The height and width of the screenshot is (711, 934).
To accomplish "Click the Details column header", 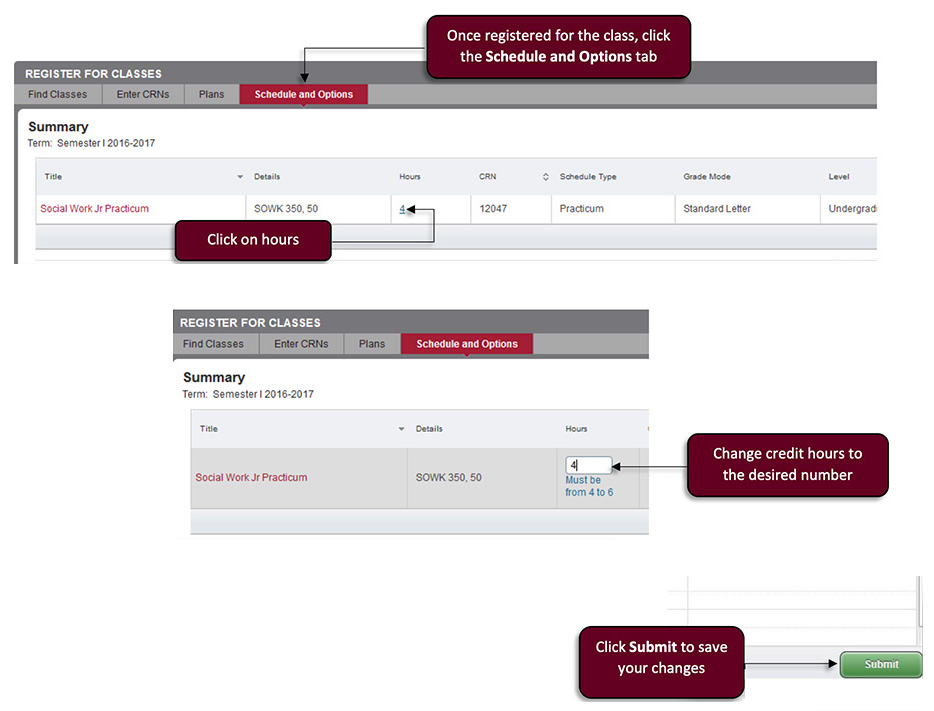I will tap(268, 176).
